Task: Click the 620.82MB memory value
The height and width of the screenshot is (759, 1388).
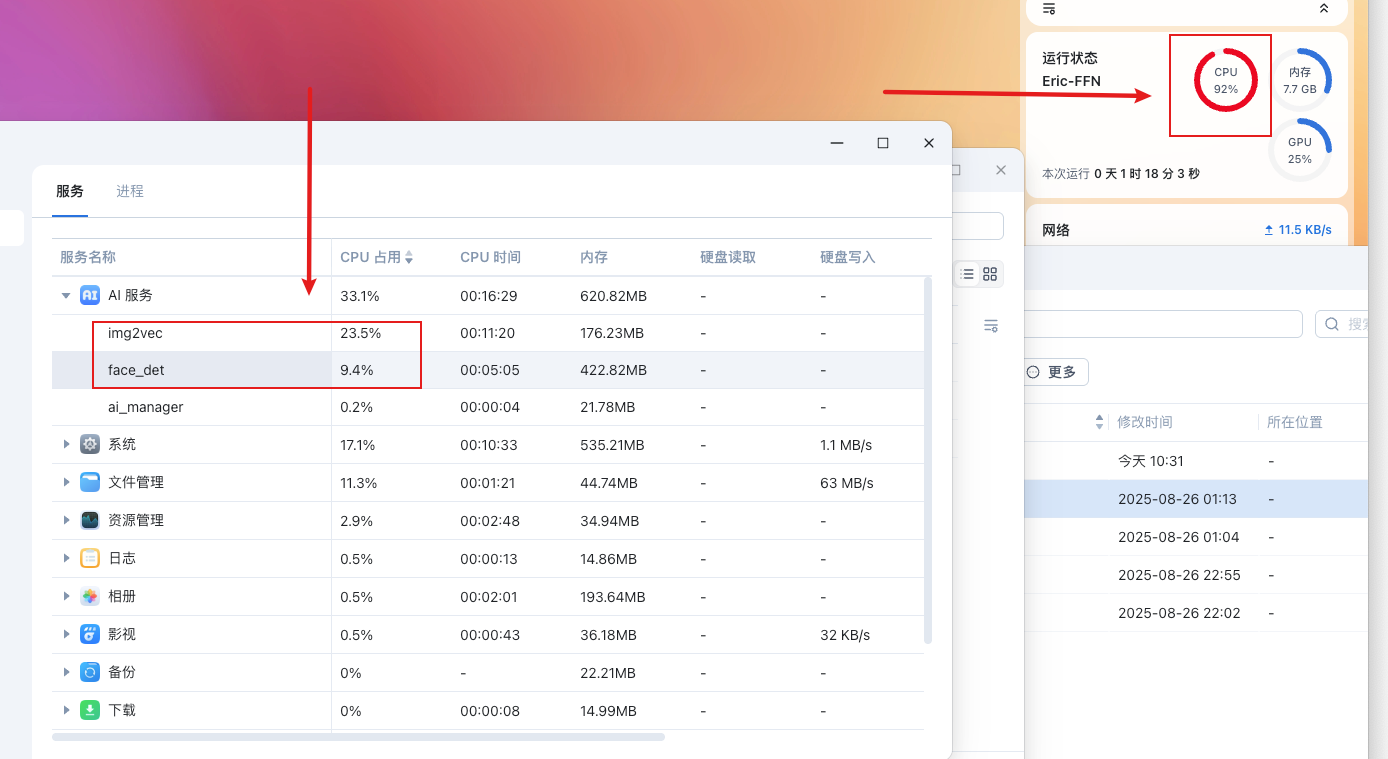Action: [614, 296]
